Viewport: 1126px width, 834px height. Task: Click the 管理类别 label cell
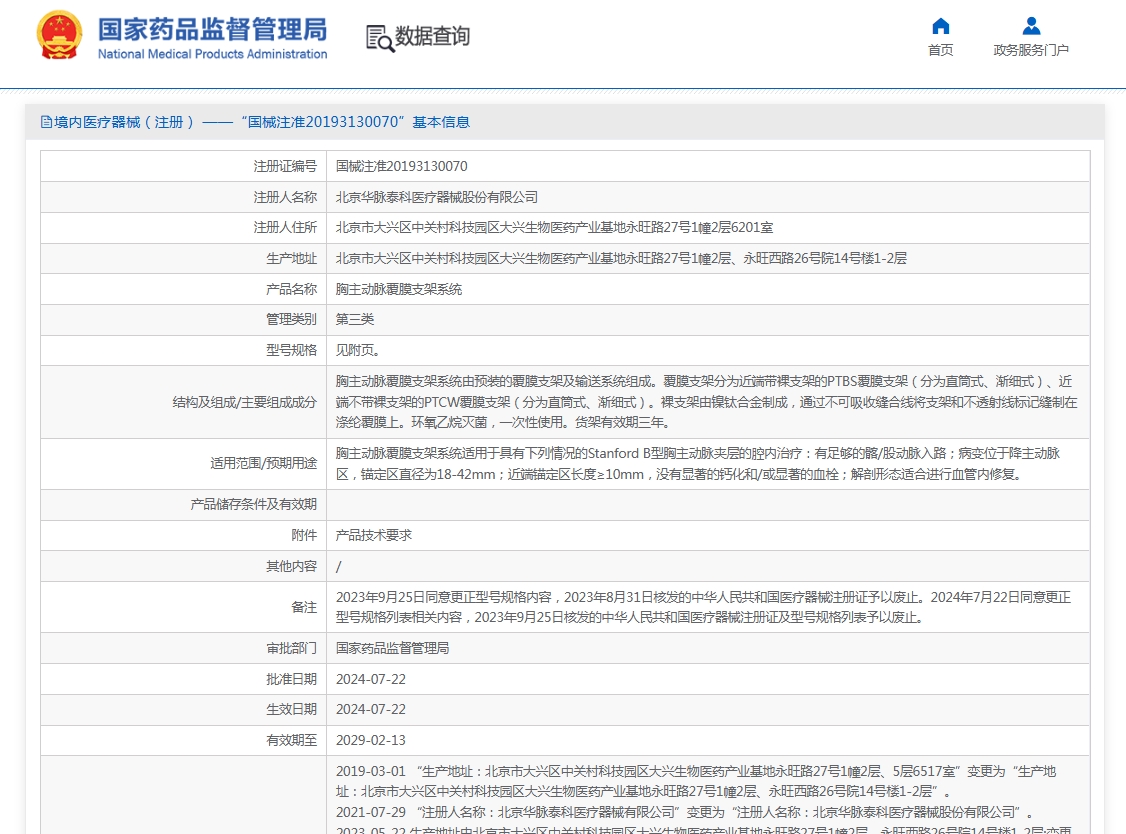(x=184, y=320)
